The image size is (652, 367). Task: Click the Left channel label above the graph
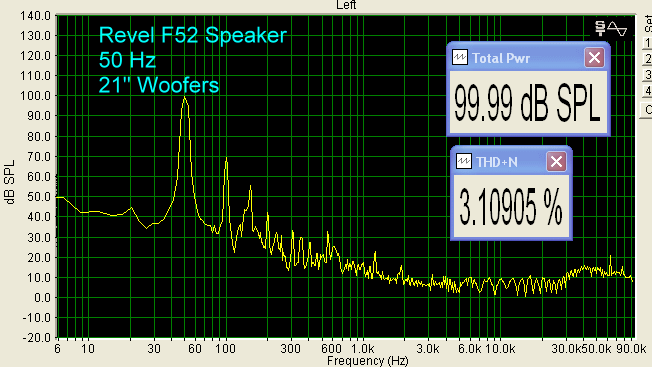(x=346, y=5)
